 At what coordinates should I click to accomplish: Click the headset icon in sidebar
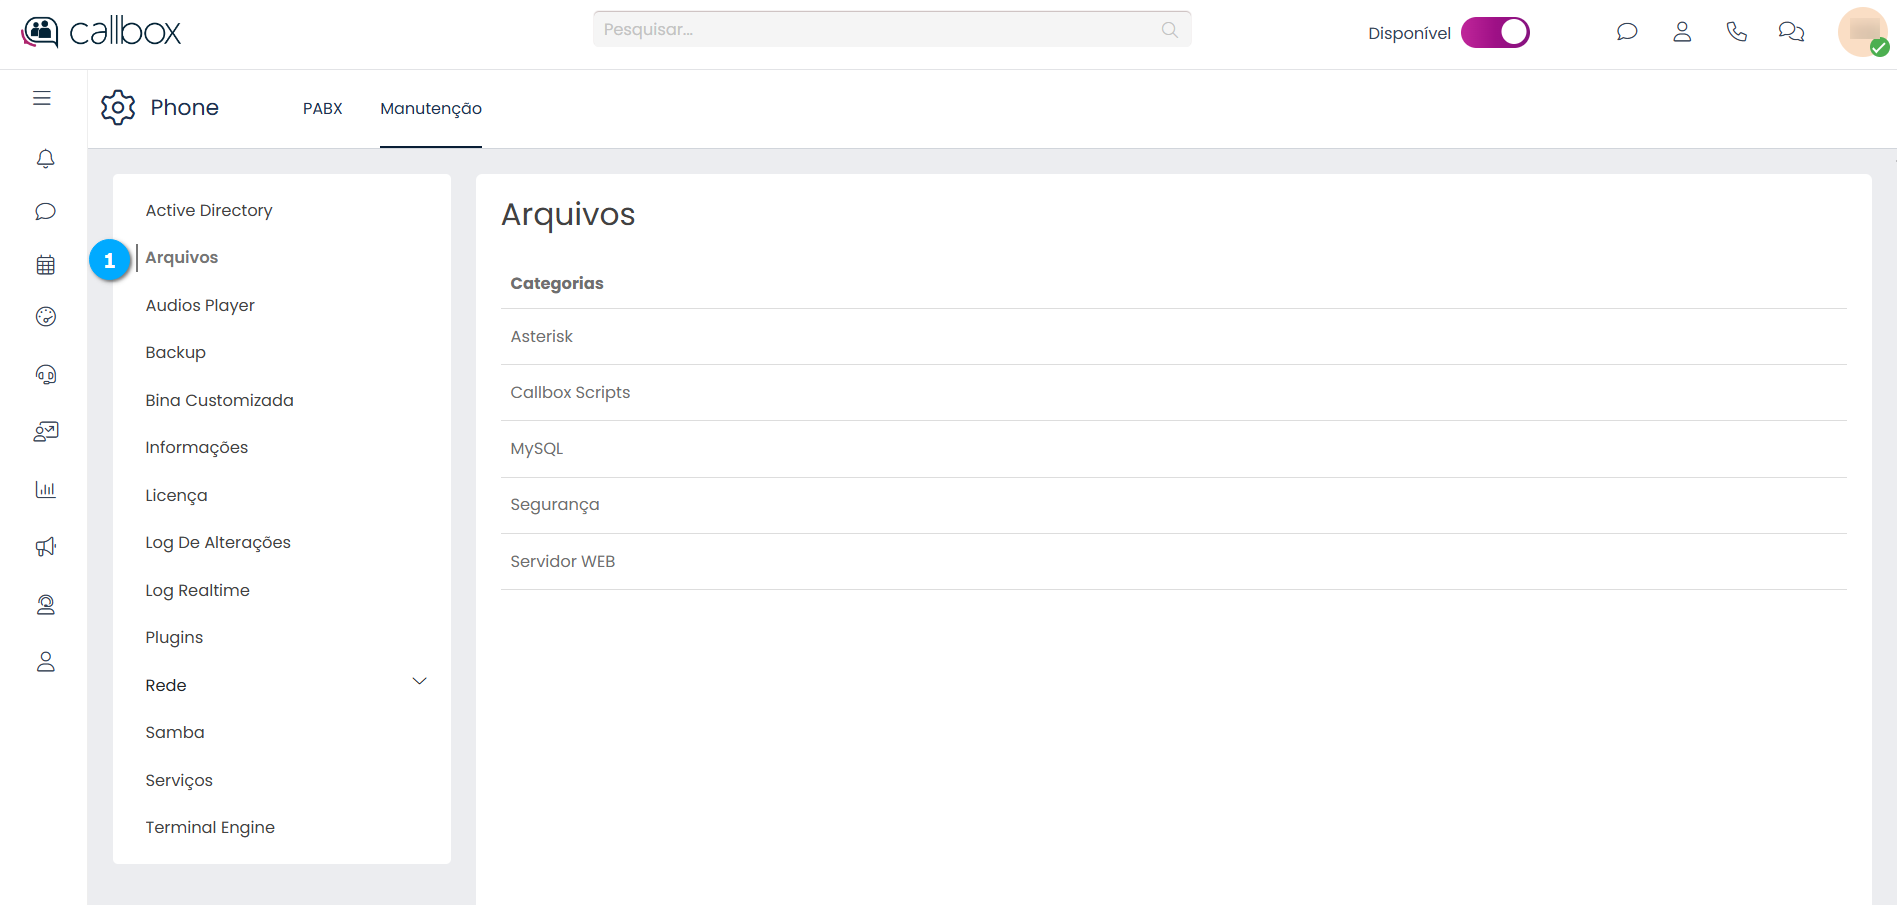tap(46, 375)
